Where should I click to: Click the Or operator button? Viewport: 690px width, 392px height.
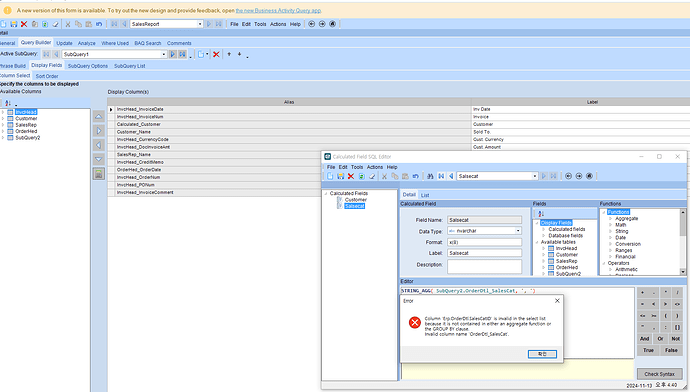[661, 339]
